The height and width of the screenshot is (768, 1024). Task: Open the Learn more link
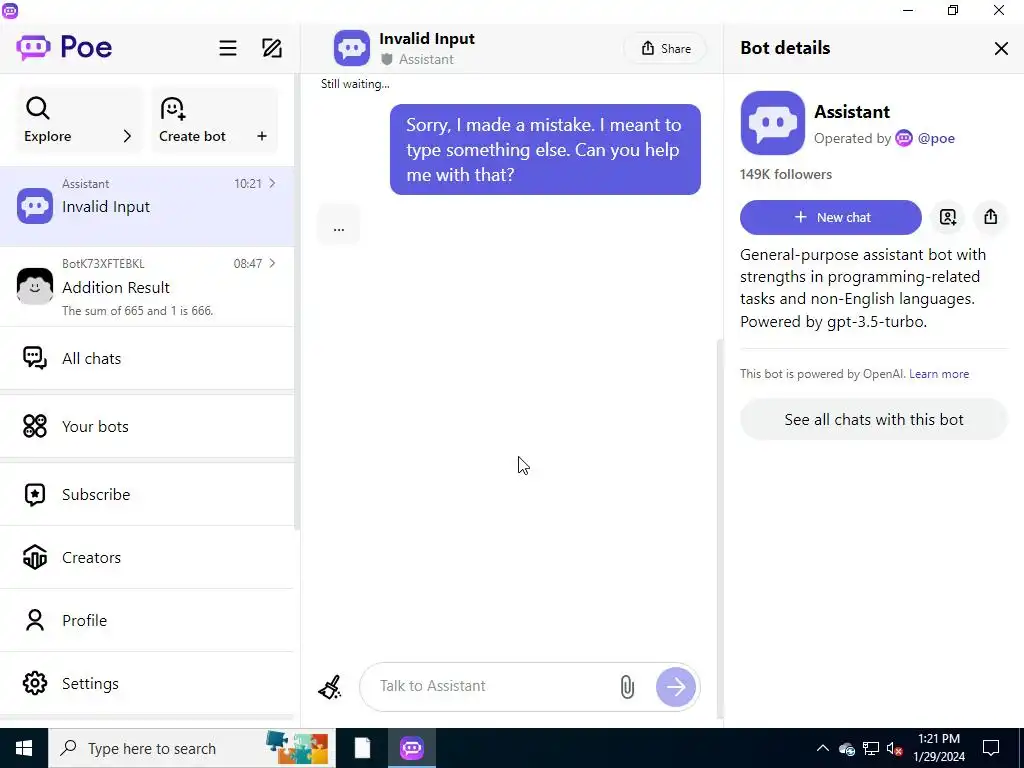click(x=939, y=374)
